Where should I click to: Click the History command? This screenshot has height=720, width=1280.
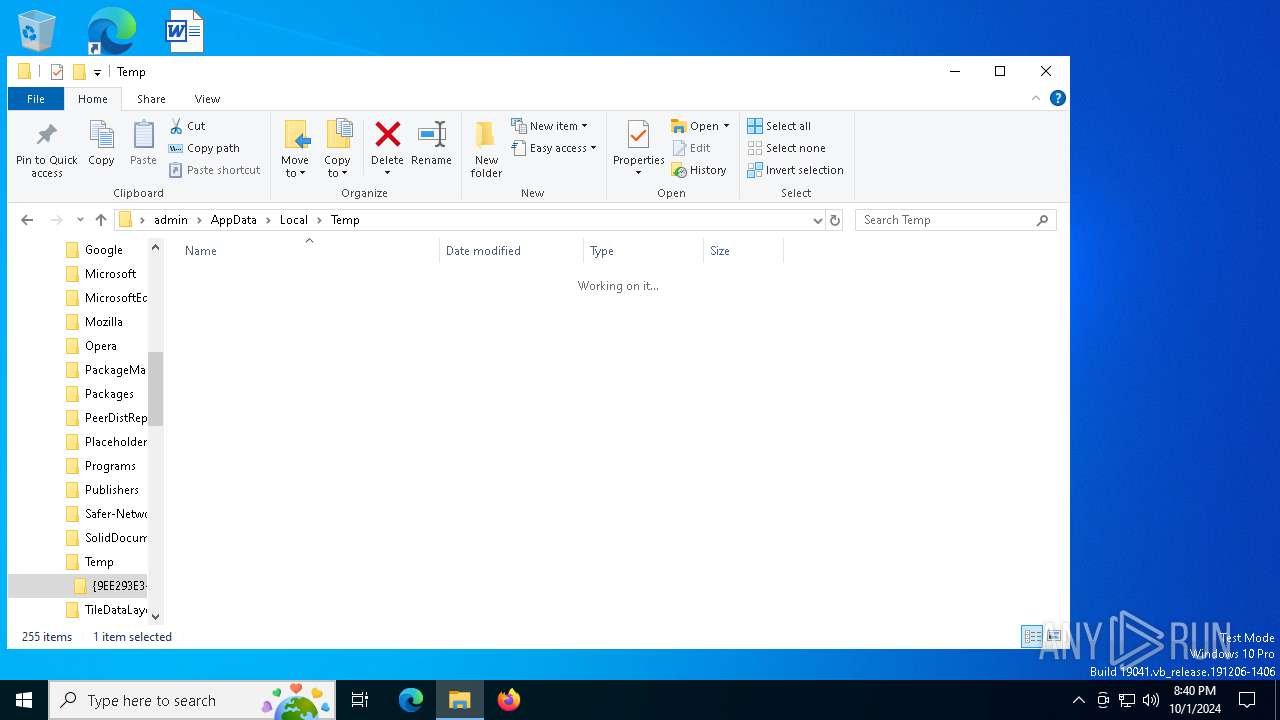click(x=699, y=170)
